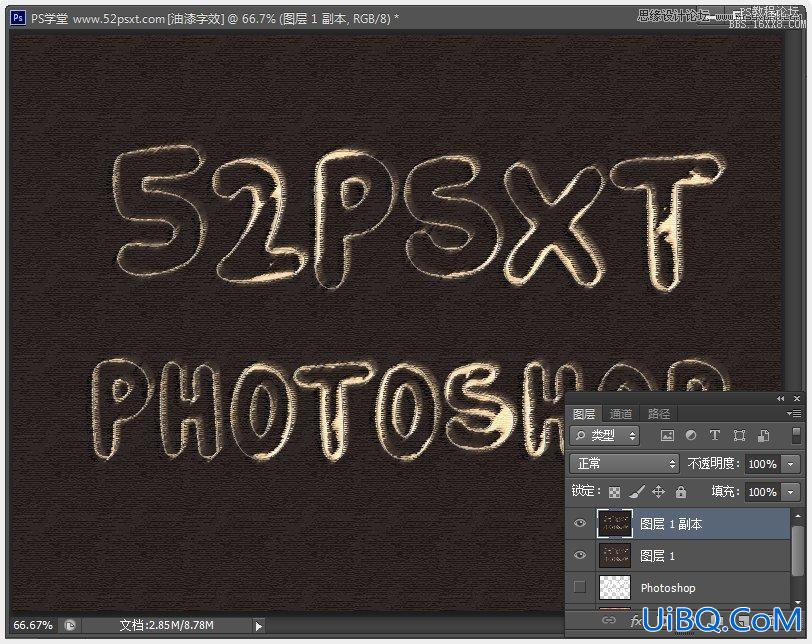Click the 不透明度 opacity label

click(713, 463)
